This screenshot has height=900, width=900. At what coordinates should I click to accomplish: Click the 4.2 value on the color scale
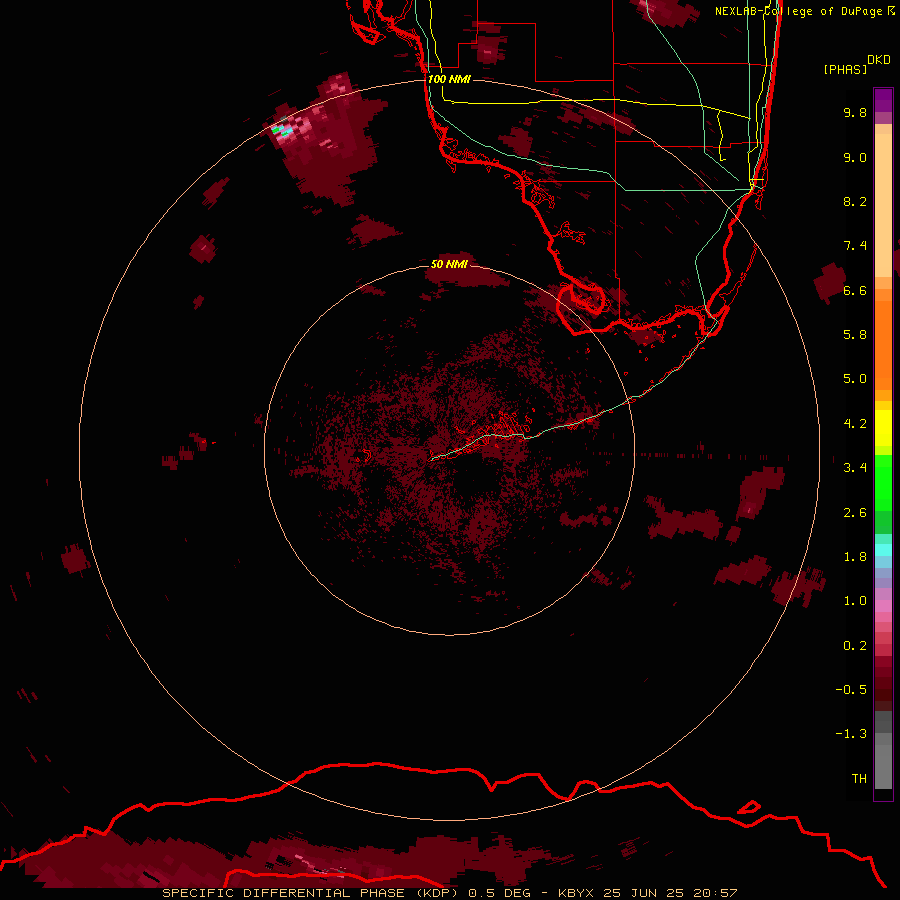pyautogui.click(x=855, y=424)
